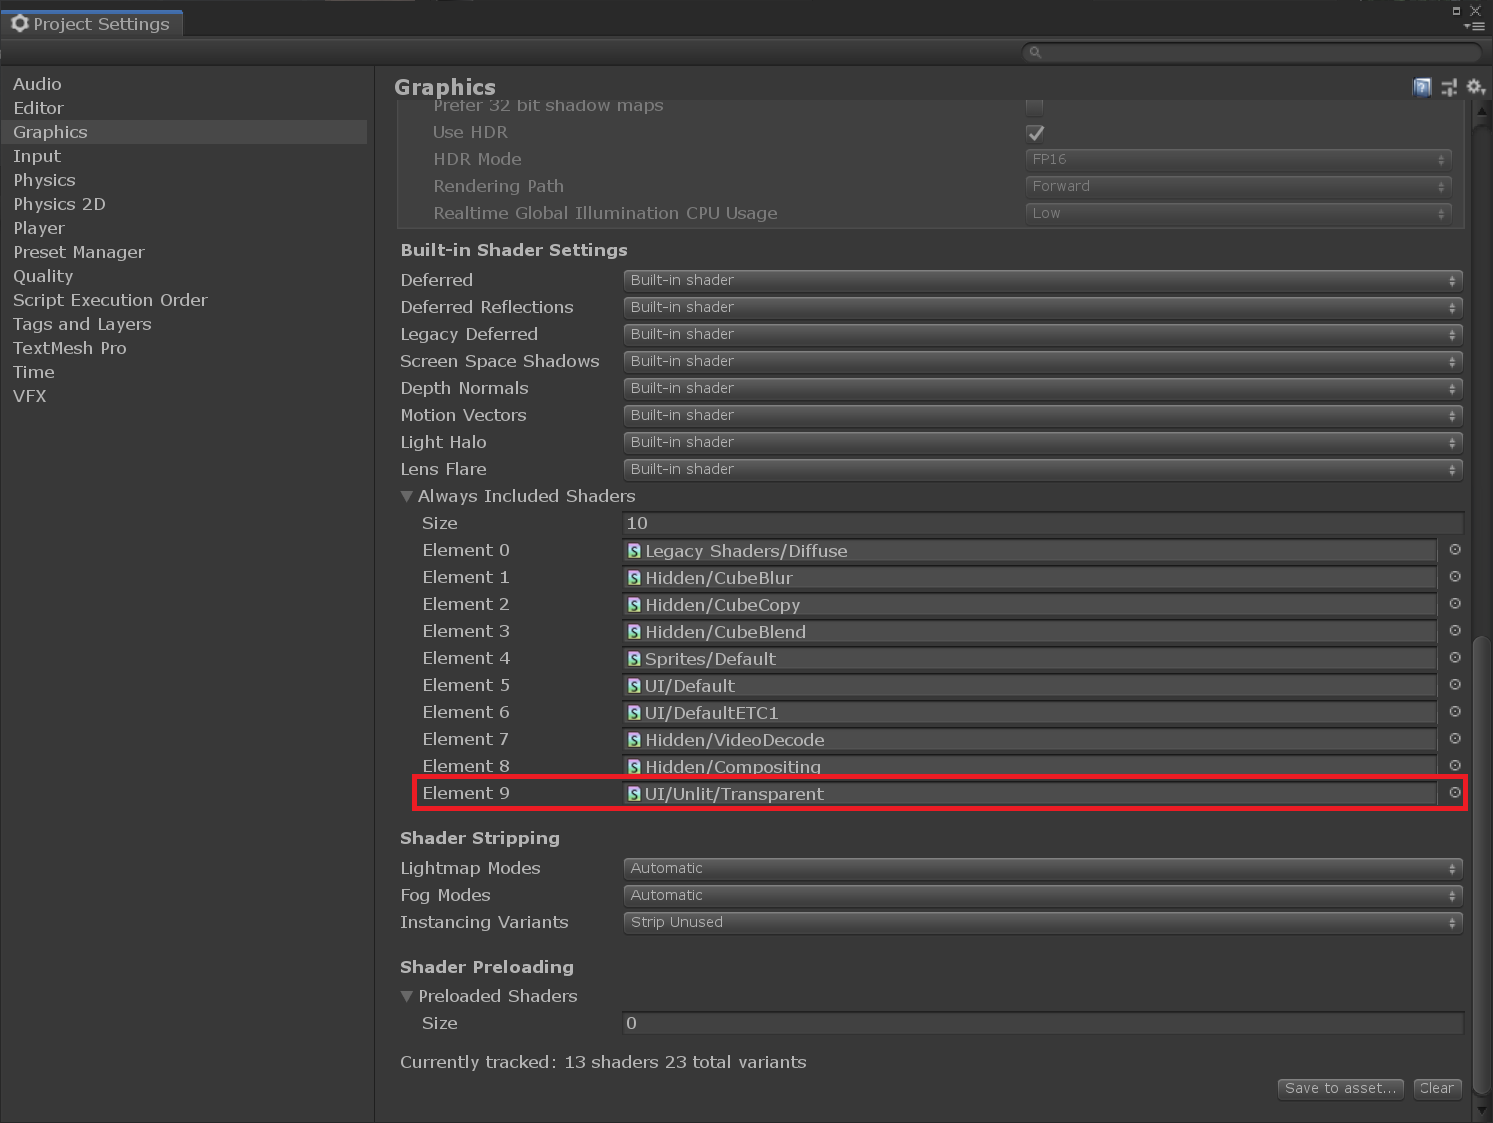Switch to the Quality settings category

click(x=43, y=276)
